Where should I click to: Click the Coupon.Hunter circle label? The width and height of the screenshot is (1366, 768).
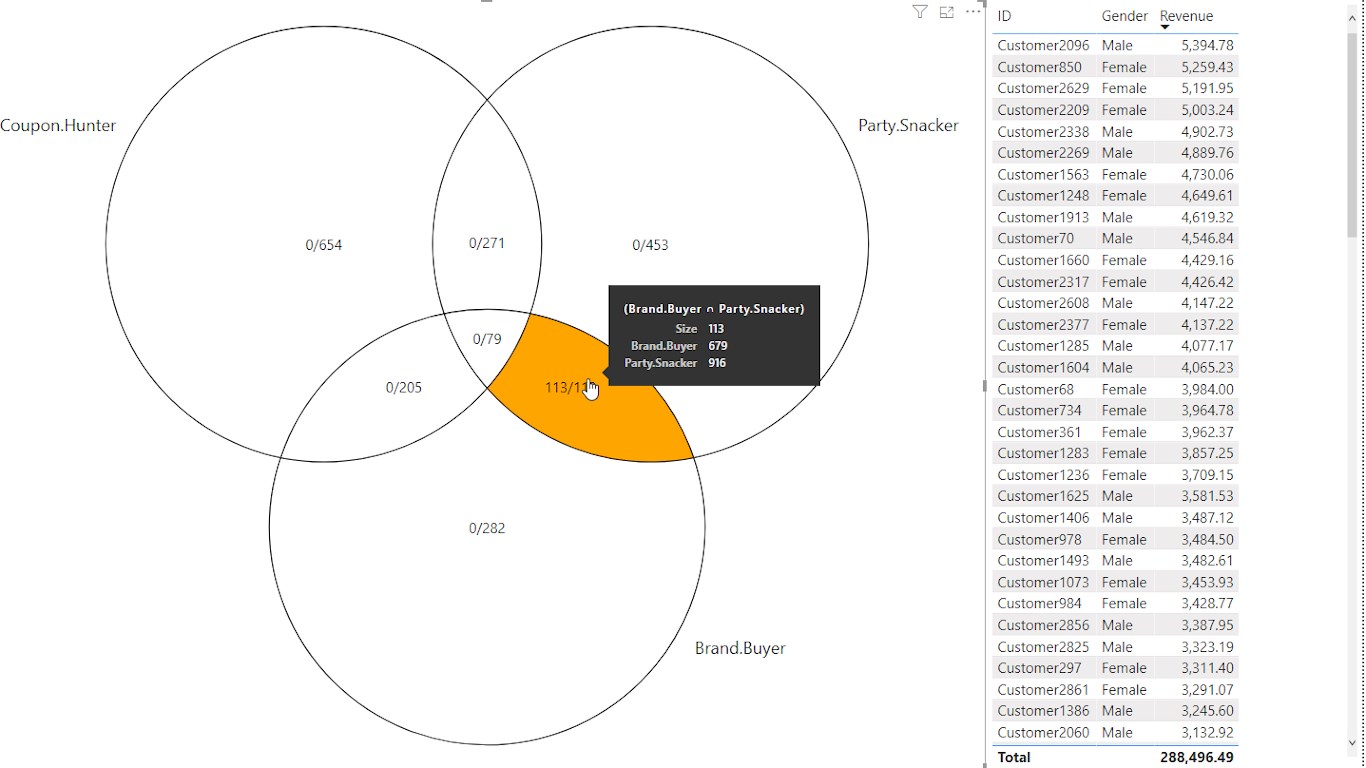[x=58, y=126]
